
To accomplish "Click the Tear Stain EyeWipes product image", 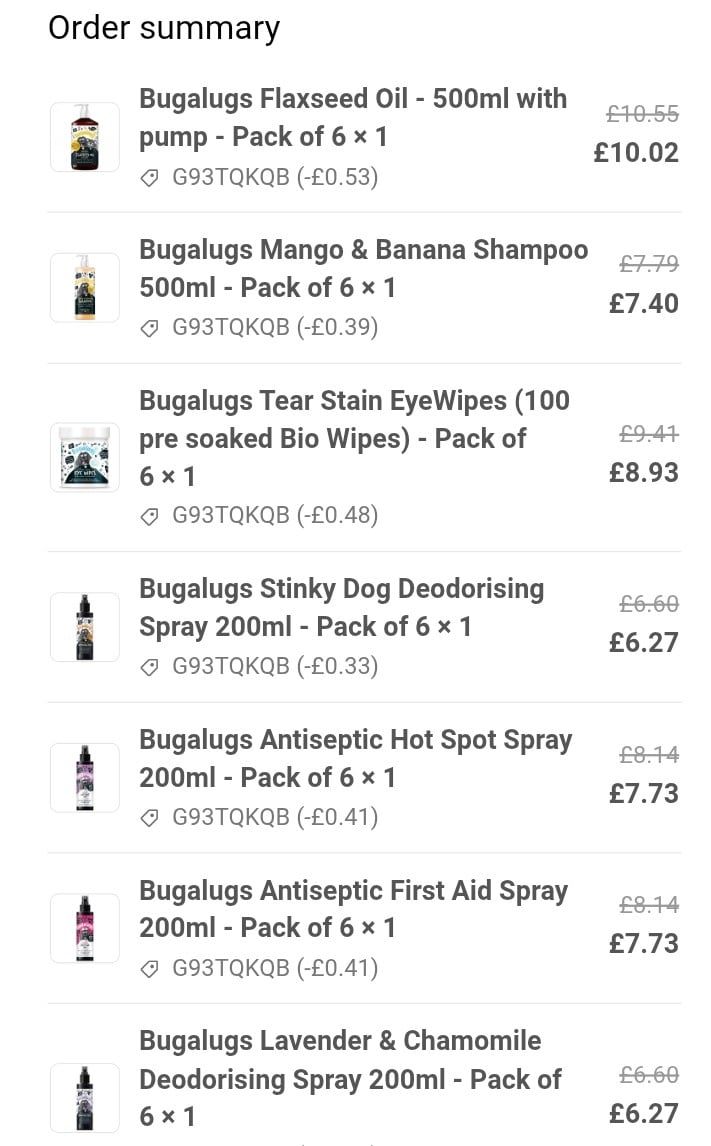I will (85, 457).
